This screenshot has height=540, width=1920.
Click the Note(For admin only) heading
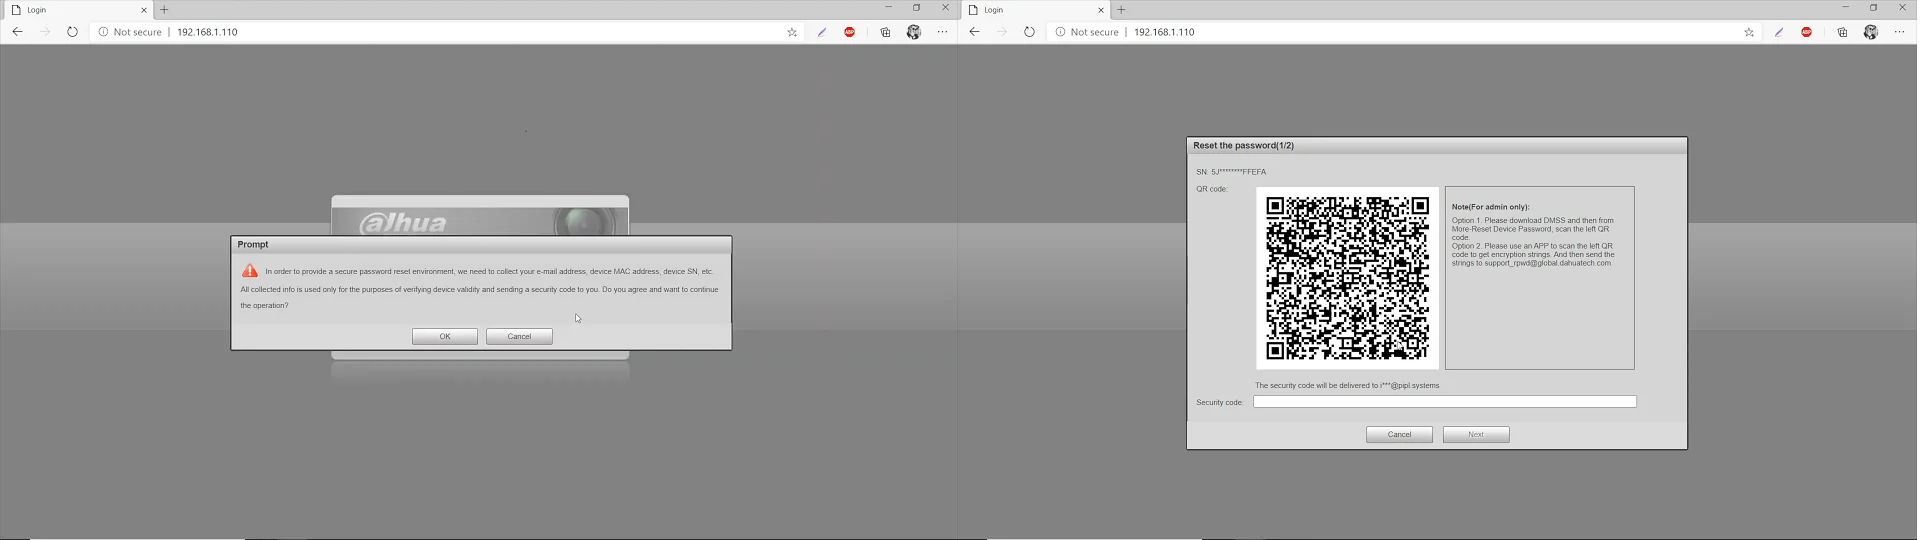coord(1490,207)
